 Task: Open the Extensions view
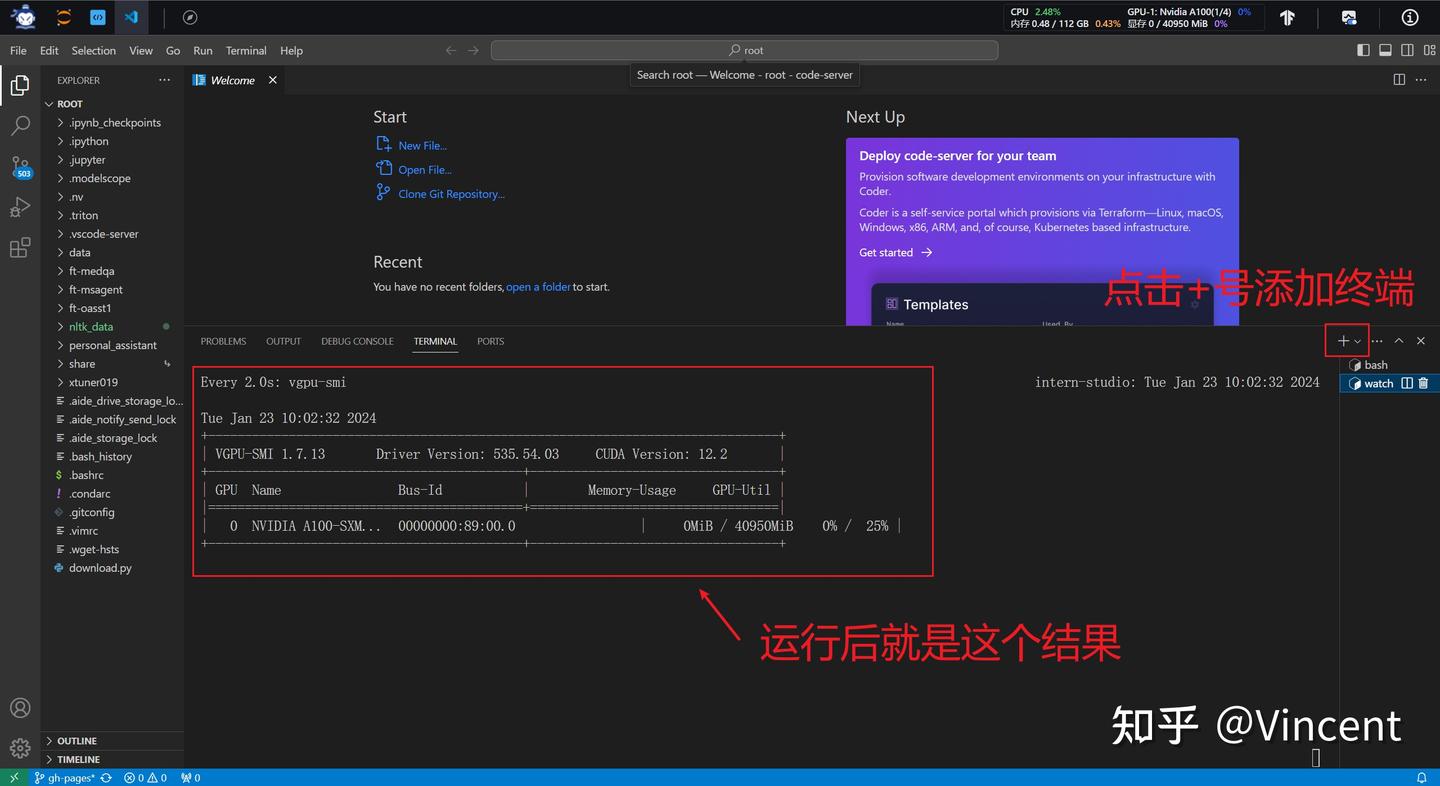[20, 248]
